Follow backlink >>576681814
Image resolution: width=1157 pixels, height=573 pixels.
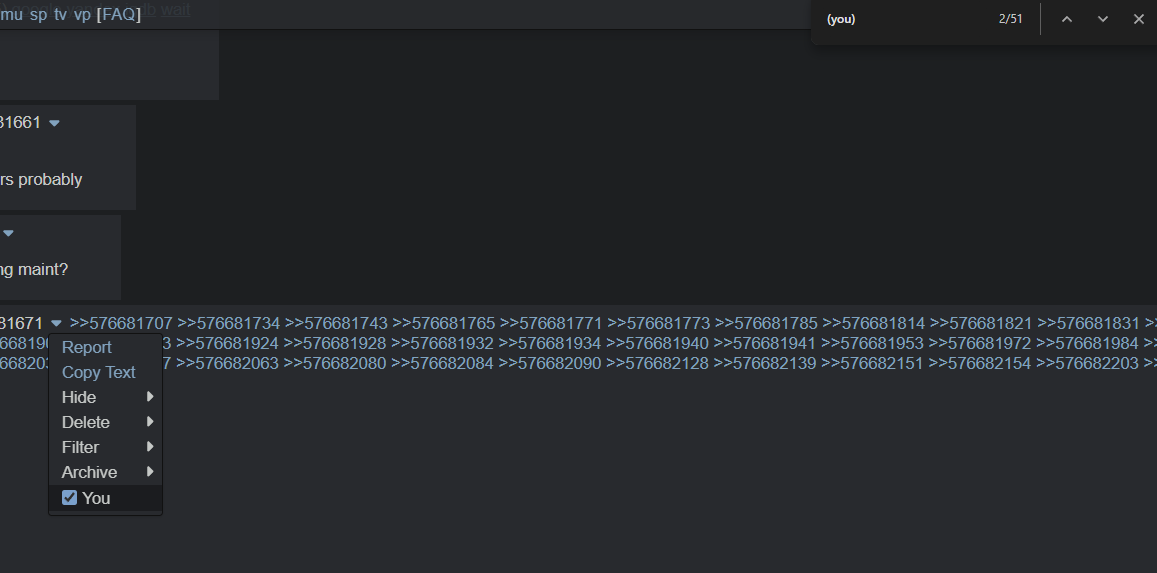(x=874, y=324)
